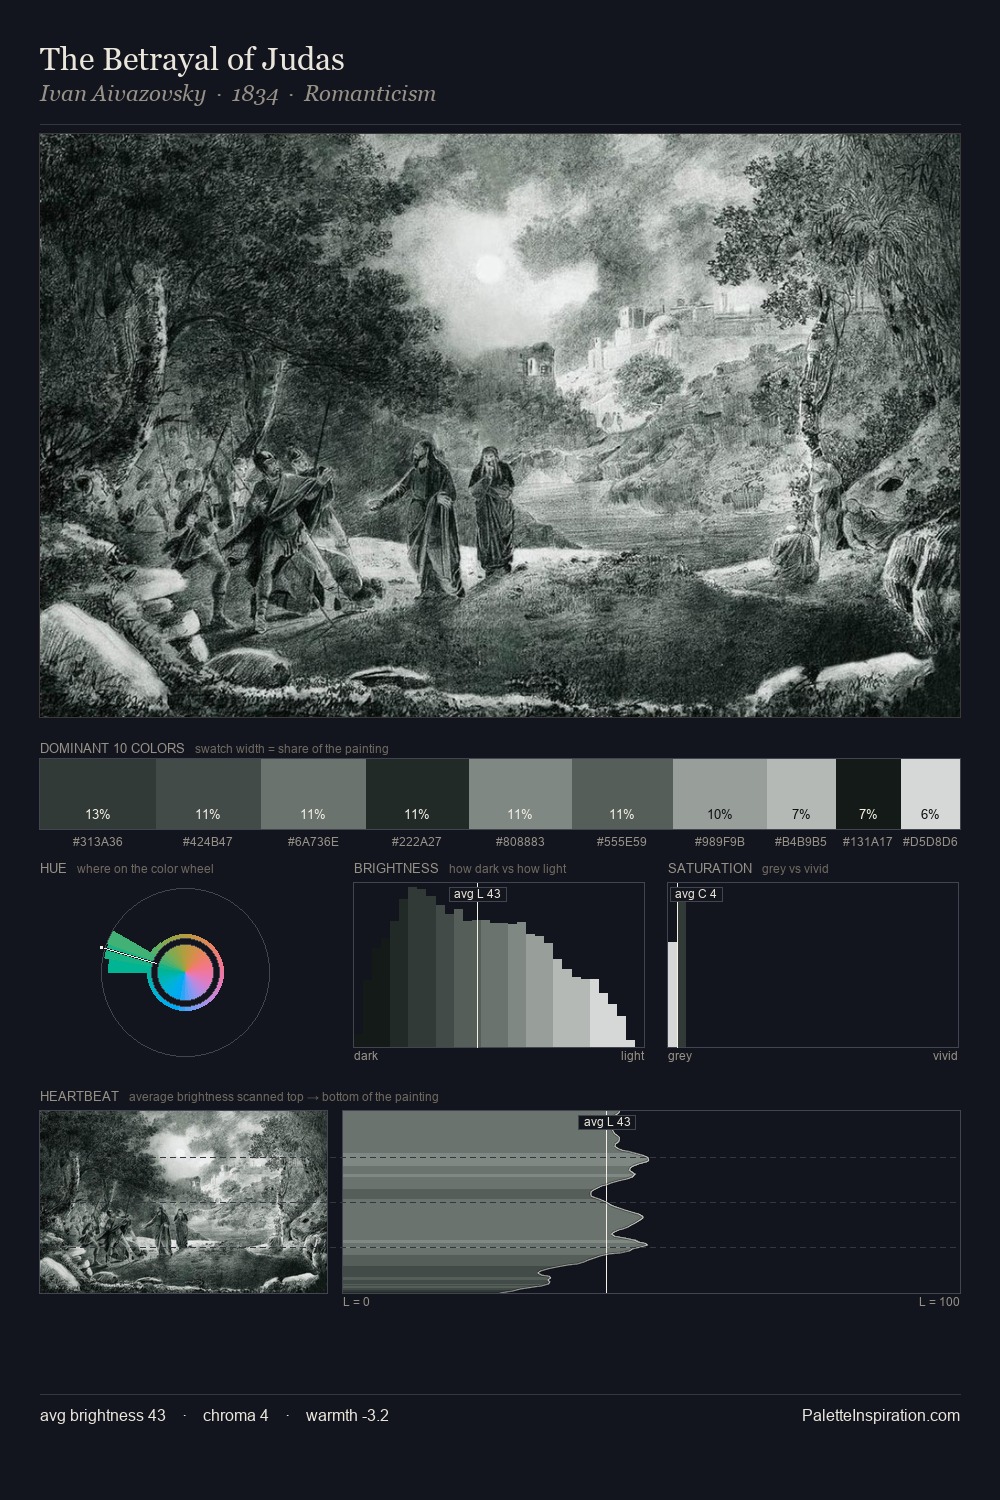Click the #313A36 color swatch
Viewport: 1000px width, 1500px height.
pyautogui.click(x=98, y=794)
